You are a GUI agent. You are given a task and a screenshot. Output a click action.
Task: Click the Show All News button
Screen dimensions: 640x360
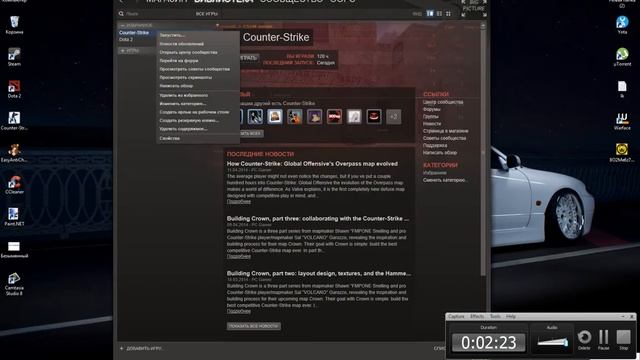253,326
